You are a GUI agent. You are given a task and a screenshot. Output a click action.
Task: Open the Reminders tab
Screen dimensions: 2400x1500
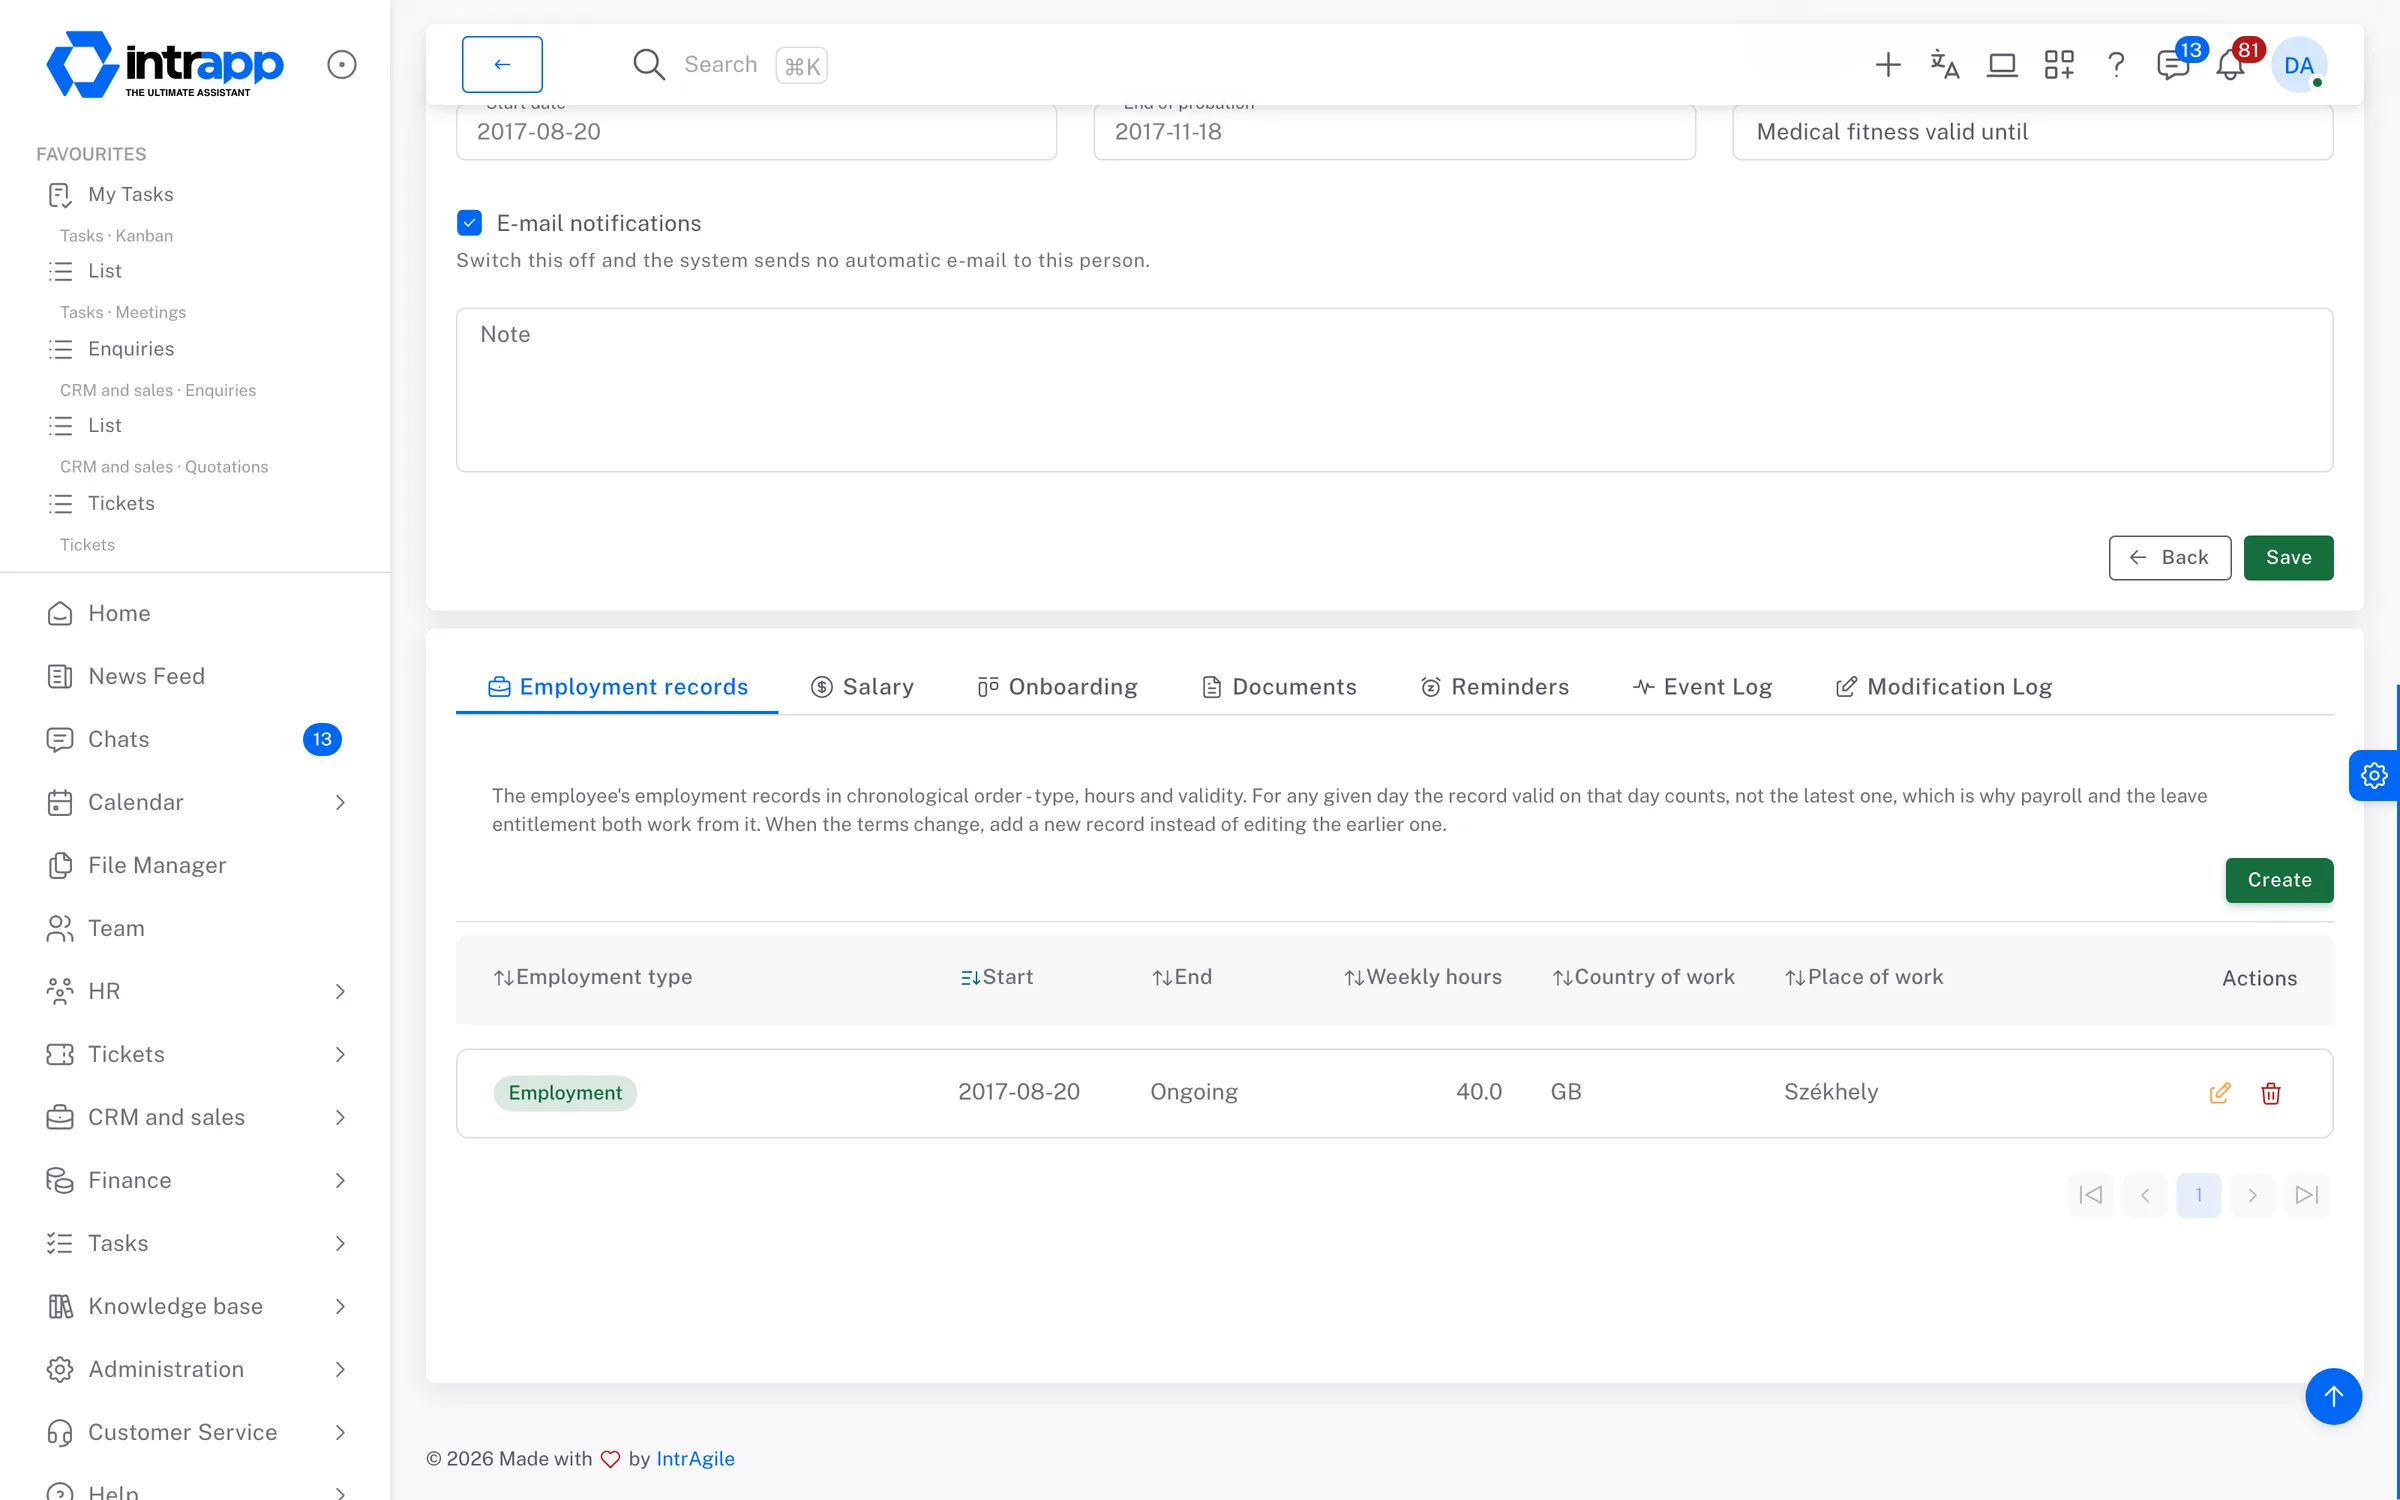coord(1494,687)
